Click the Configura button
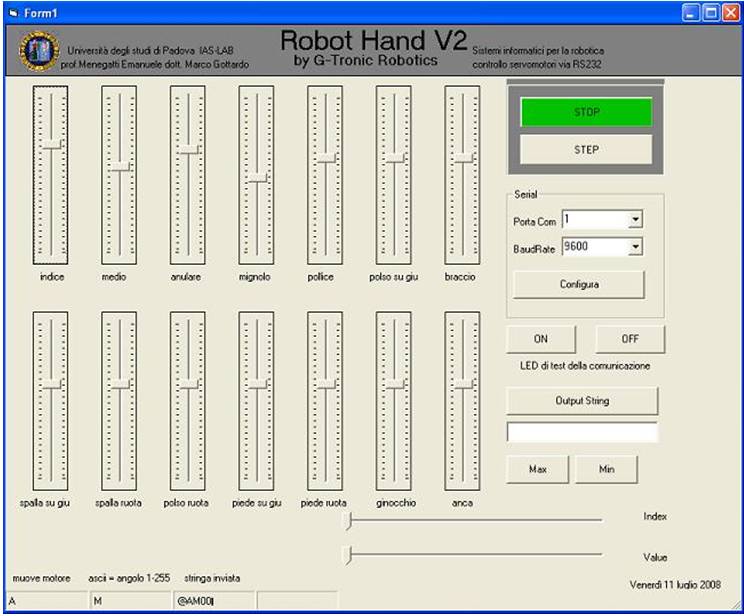 (x=579, y=284)
